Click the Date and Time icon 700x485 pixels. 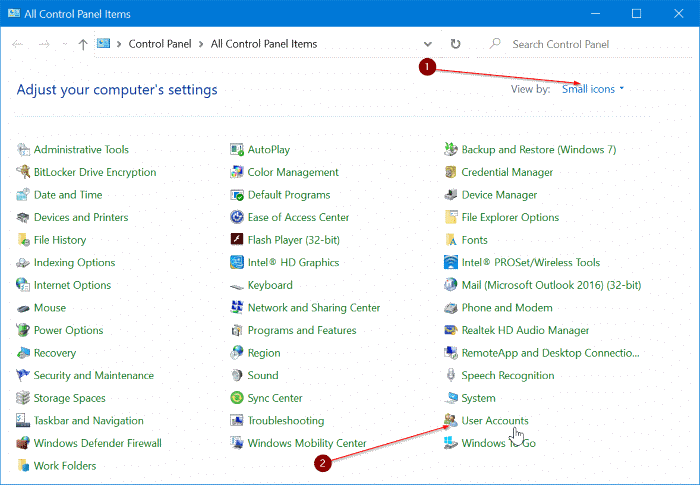23,195
